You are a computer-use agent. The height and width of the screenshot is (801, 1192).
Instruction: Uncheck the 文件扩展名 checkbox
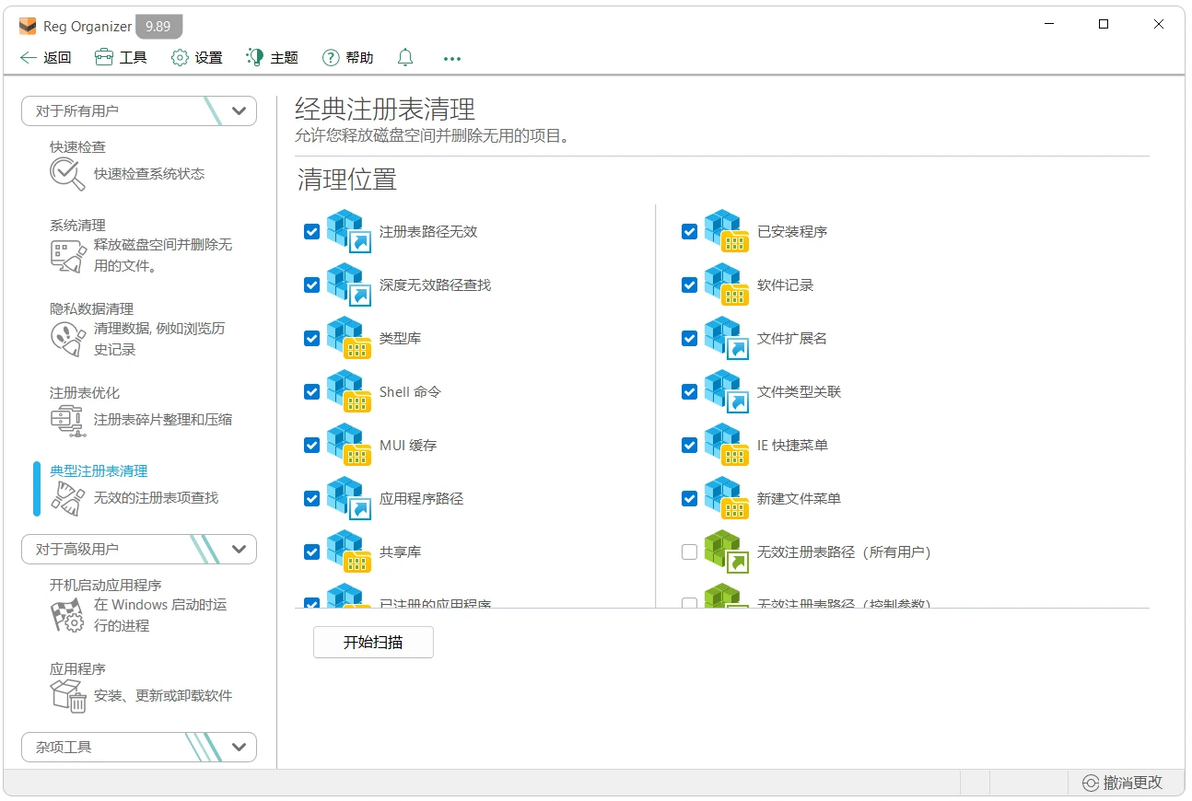690,338
